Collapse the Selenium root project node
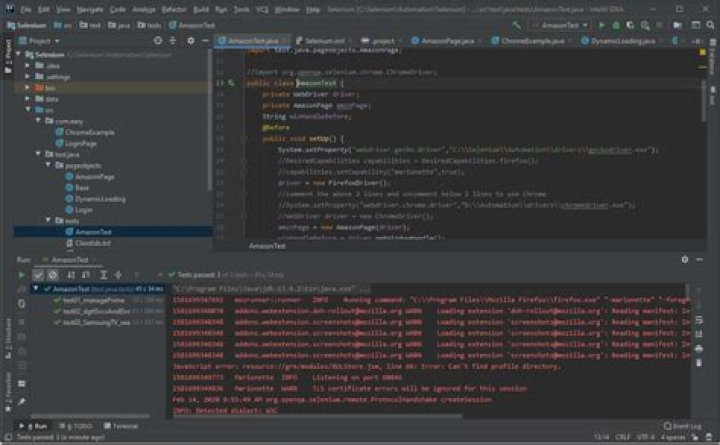Screen dimensions: 720x445 point(19,55)
